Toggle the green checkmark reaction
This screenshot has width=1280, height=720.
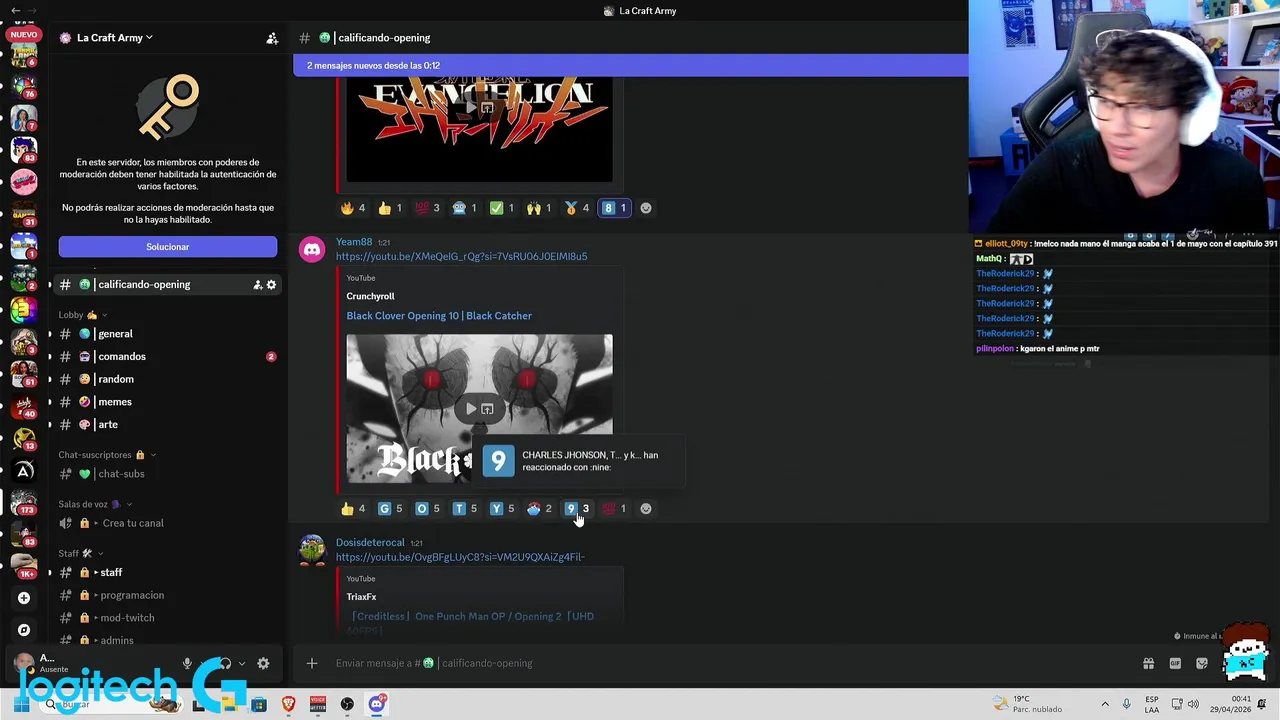pos(502,208)
